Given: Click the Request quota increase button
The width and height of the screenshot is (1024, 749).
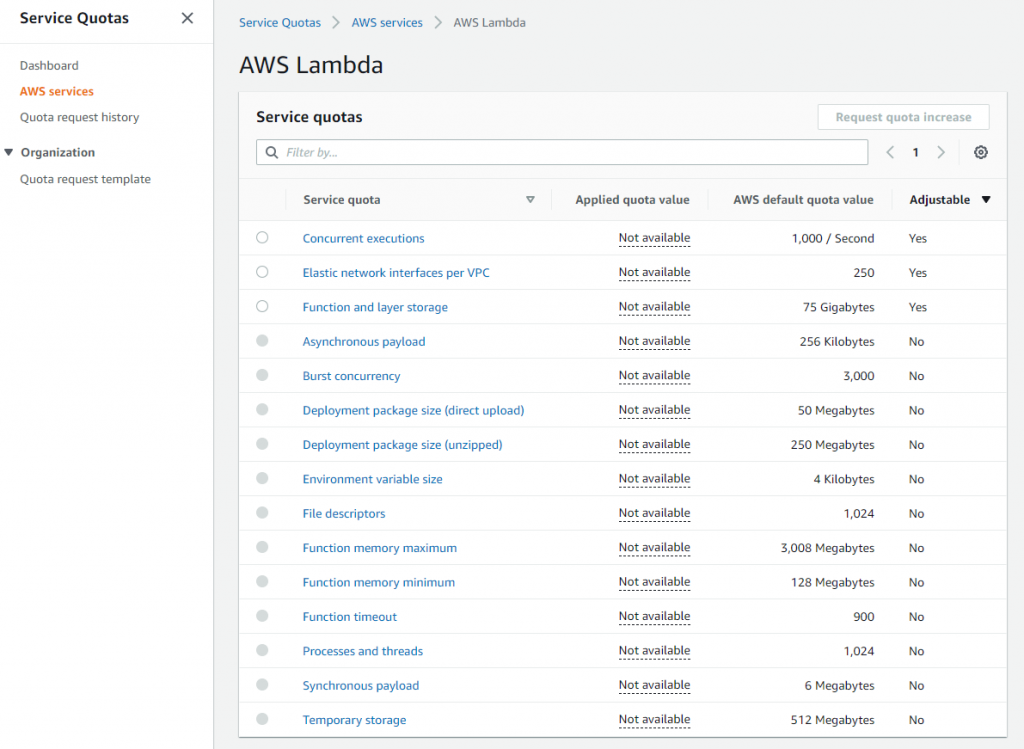Looking at the screenshot, I should tap(902, 117).
